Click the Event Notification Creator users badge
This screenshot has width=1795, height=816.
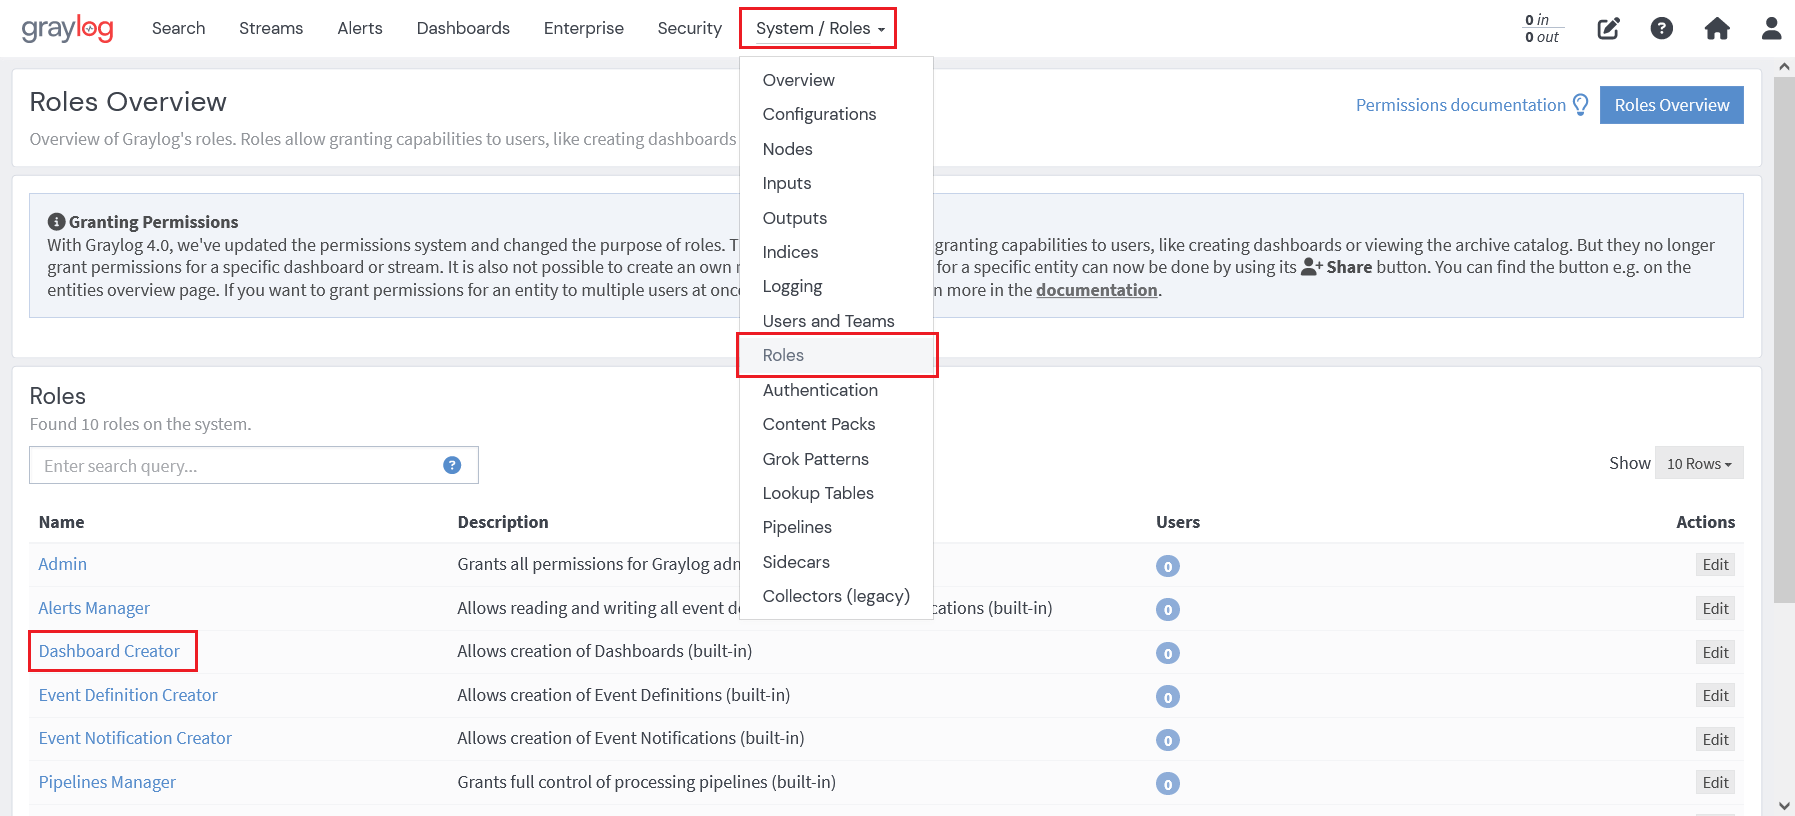click(1167, 740)
